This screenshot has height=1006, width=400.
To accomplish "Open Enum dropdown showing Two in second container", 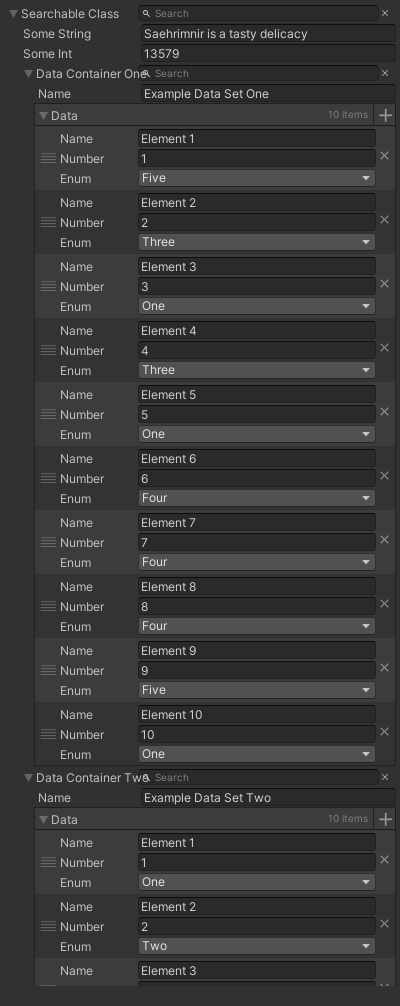I will (257, 946).
